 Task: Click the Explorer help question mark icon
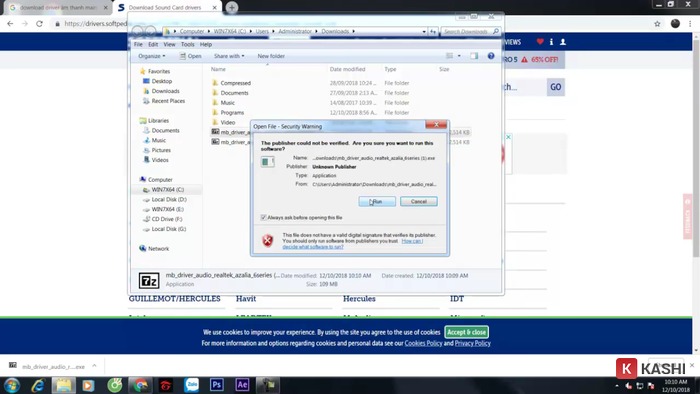pyautogui.click(x=491, y=56)
